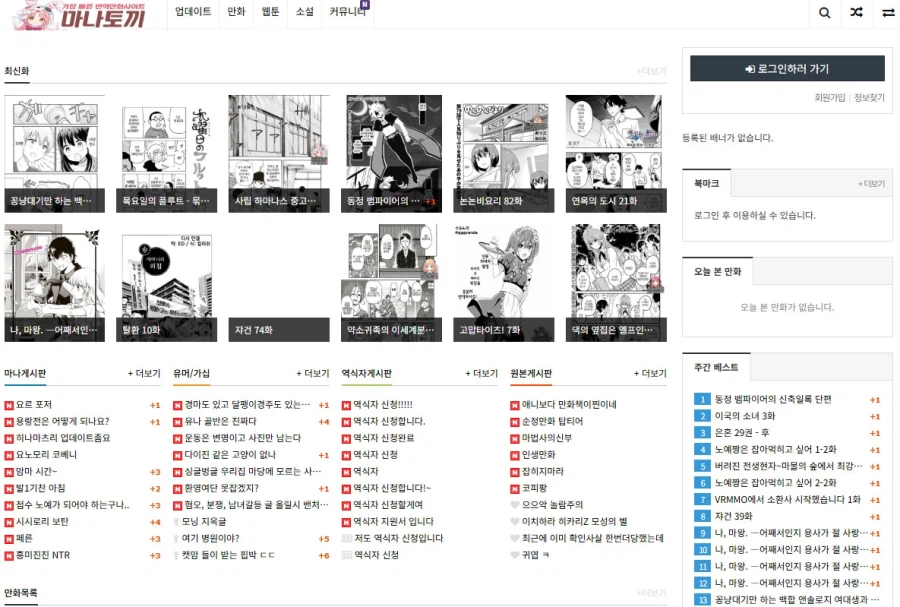
Task: Expand 더보기 in 북마크 panel
Action: point(871,184)
